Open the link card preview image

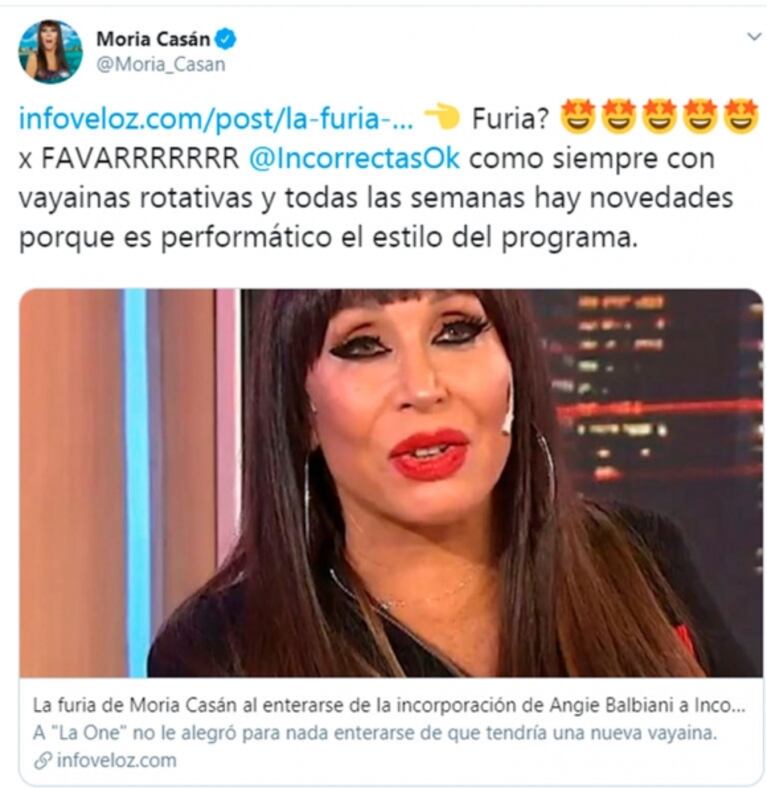click(391, 483)
